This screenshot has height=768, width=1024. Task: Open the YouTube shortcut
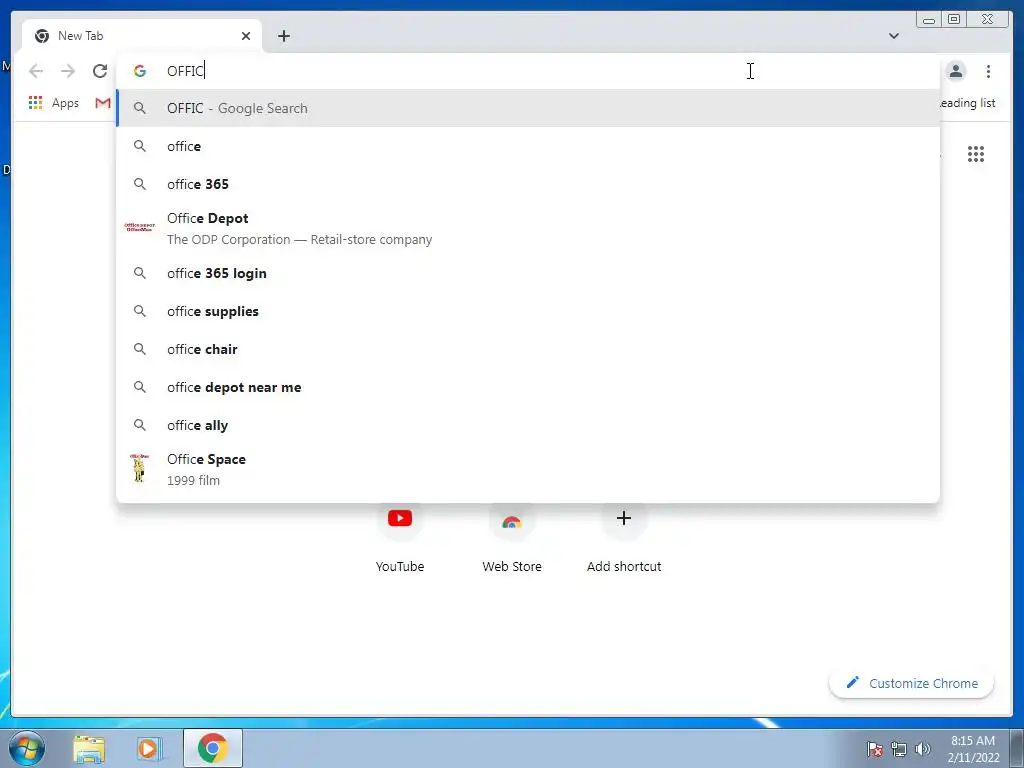click(400, 537)
